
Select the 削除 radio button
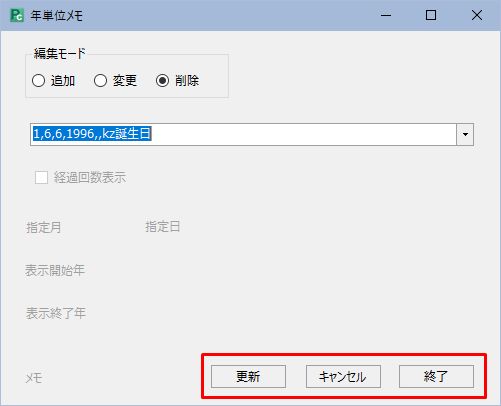162,81
